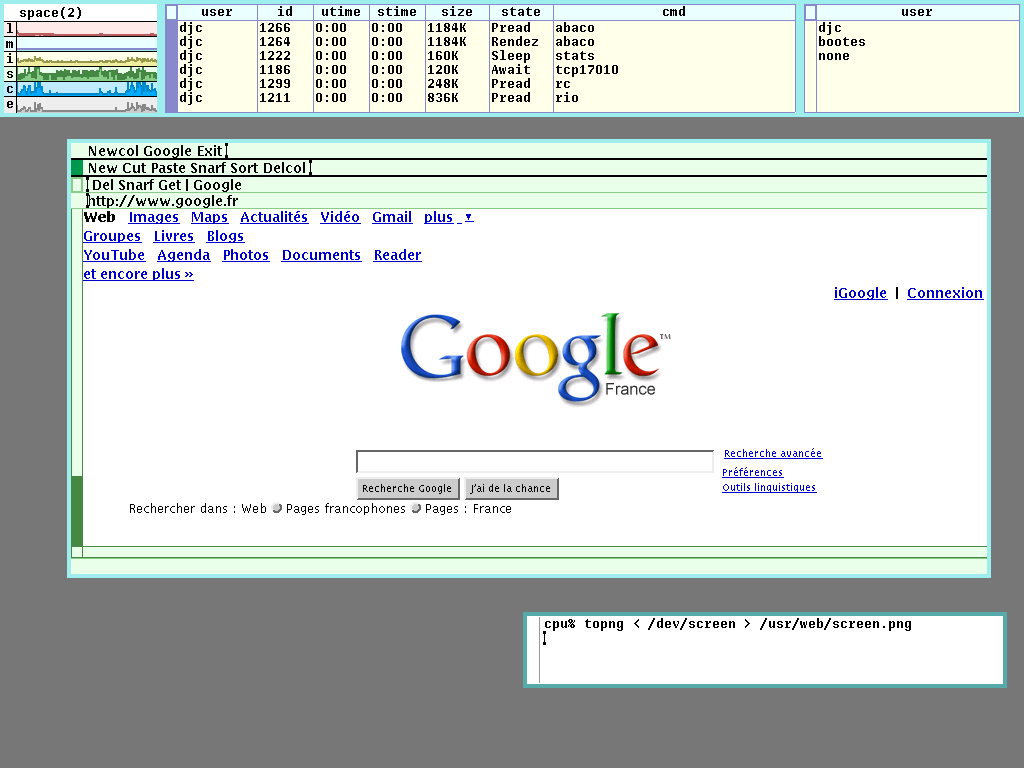This screenshot has height=768, width=1024.
Task: Click the red load graph labeled l
Action: pos(87,29)
